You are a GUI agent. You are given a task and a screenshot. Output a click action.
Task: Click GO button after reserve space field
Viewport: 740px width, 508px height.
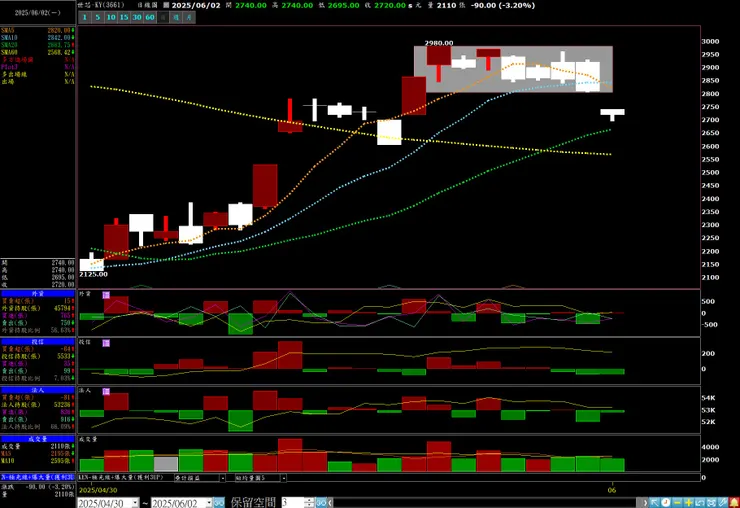click(321, 503)
